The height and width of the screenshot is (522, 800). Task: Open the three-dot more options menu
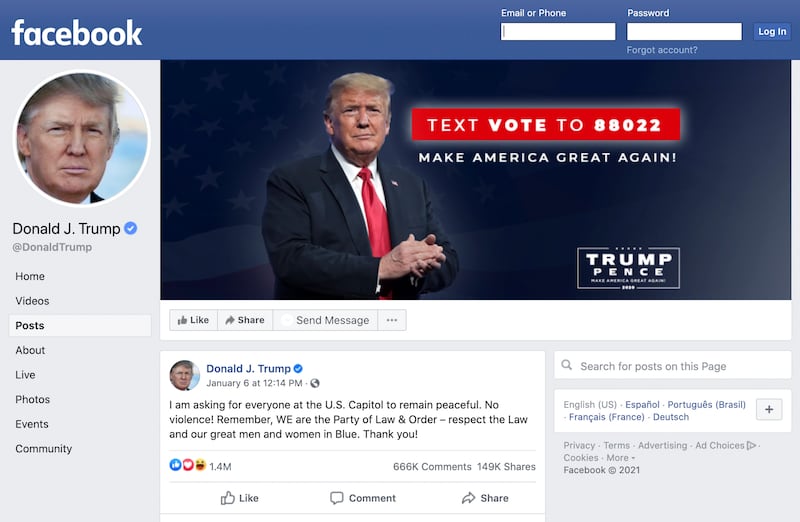click(x=392, y=320)
